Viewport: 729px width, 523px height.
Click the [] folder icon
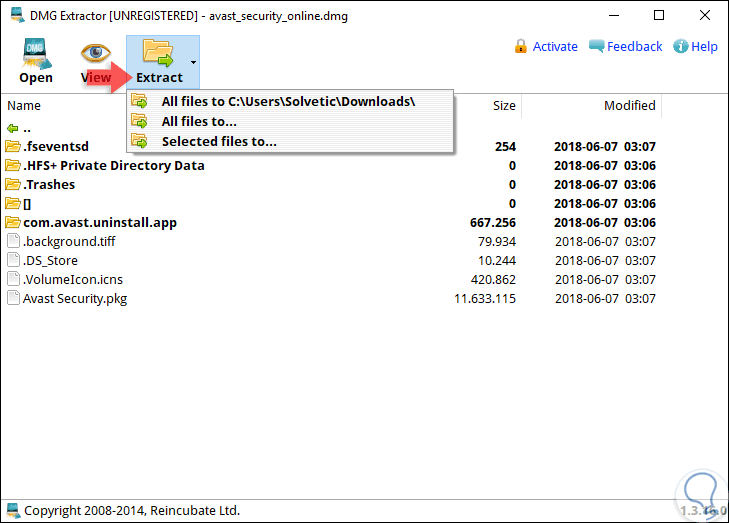[x=13, y=204]
